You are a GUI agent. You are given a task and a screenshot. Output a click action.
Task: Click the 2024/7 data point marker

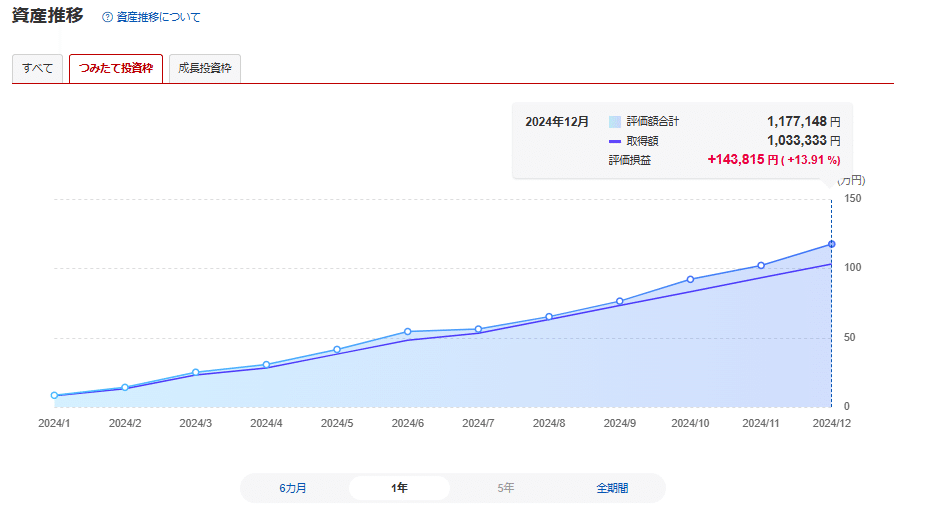pos(478,329)
